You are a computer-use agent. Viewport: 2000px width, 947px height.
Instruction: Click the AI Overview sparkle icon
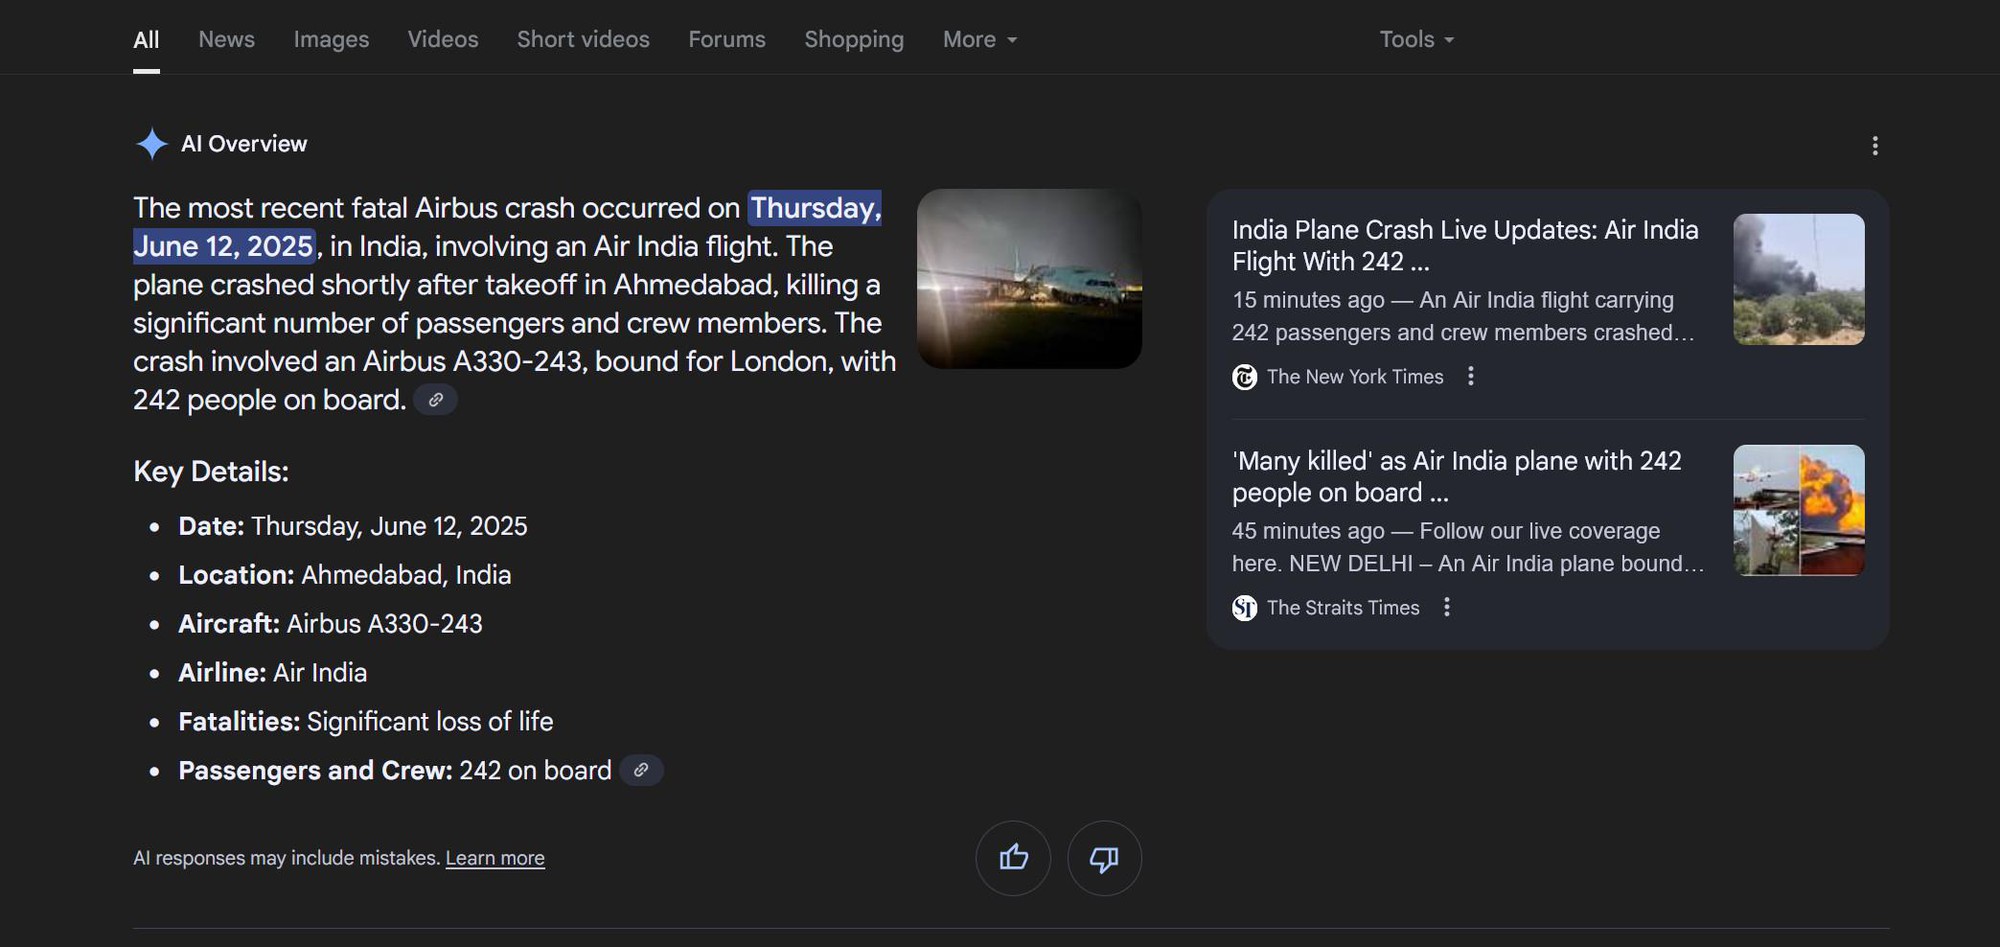(152, 144)
